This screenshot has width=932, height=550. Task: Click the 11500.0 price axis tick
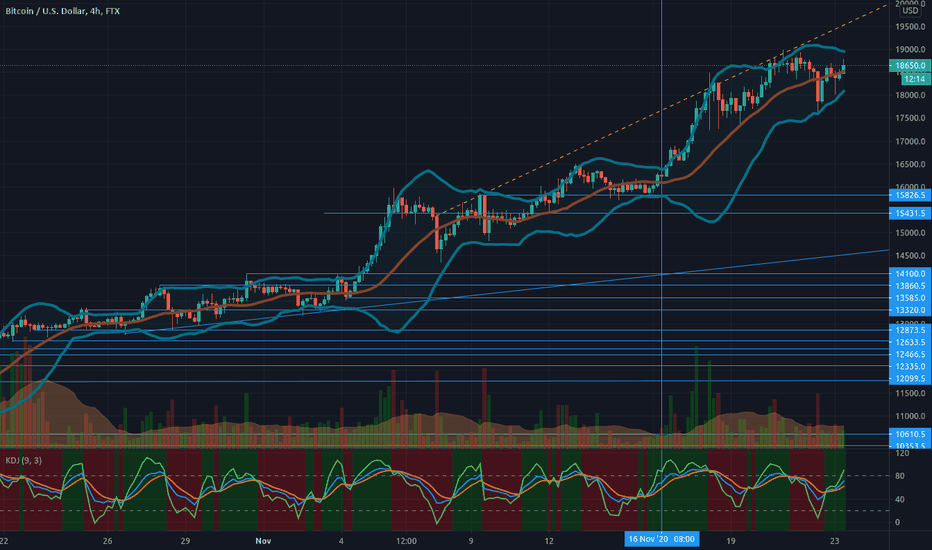pyautogui.click(x=910, y=394)
